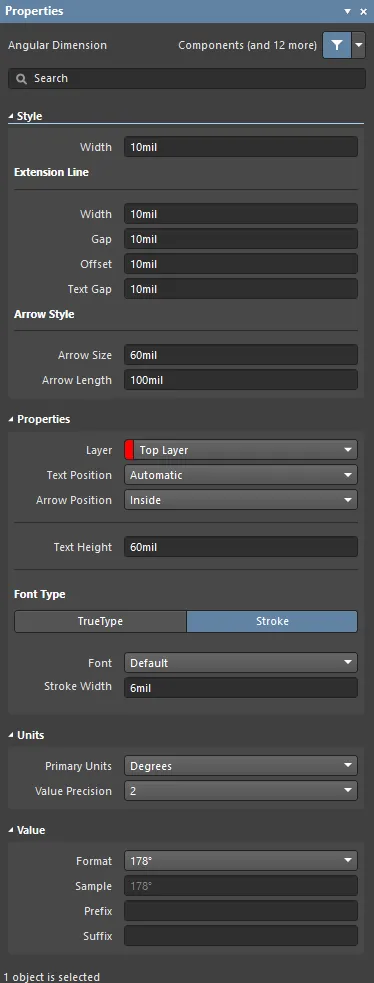Viewport: 374px width, 983px height.
Task: Click the Search field
Action: point(187,78)
